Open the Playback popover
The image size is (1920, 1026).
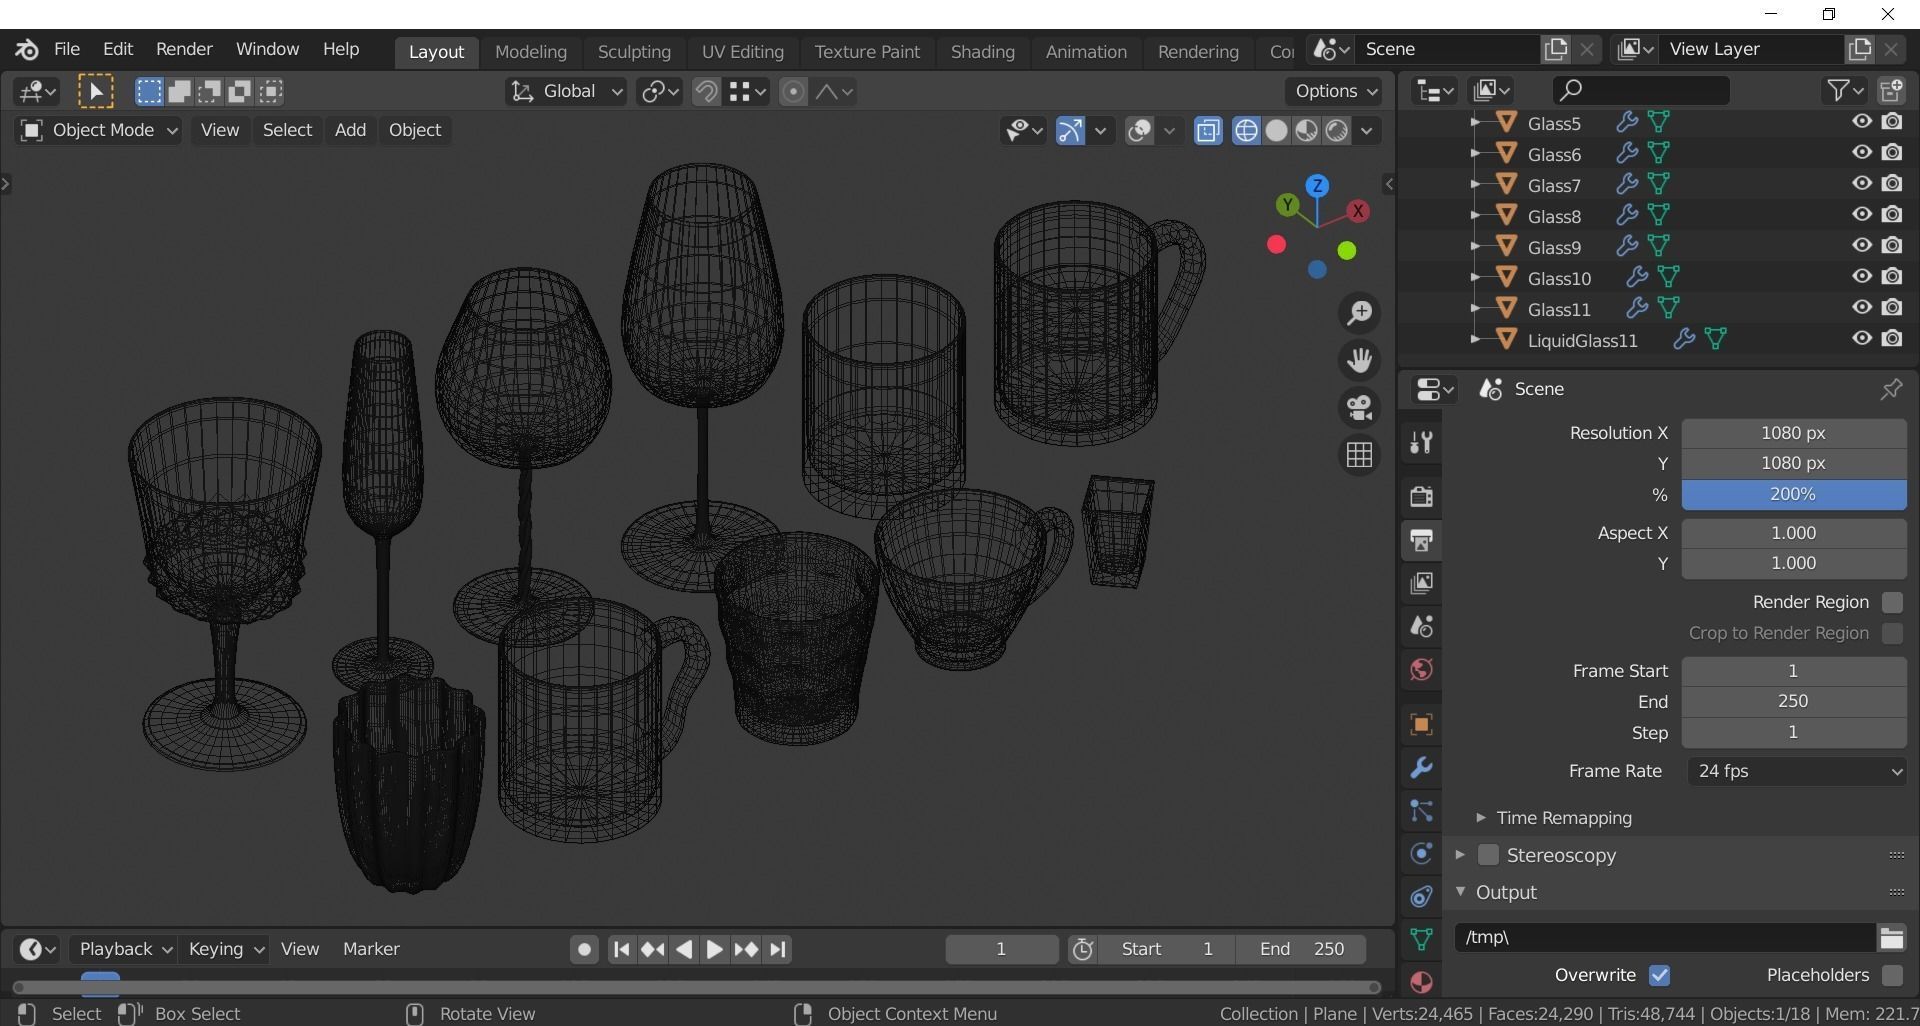click(124, 949)
